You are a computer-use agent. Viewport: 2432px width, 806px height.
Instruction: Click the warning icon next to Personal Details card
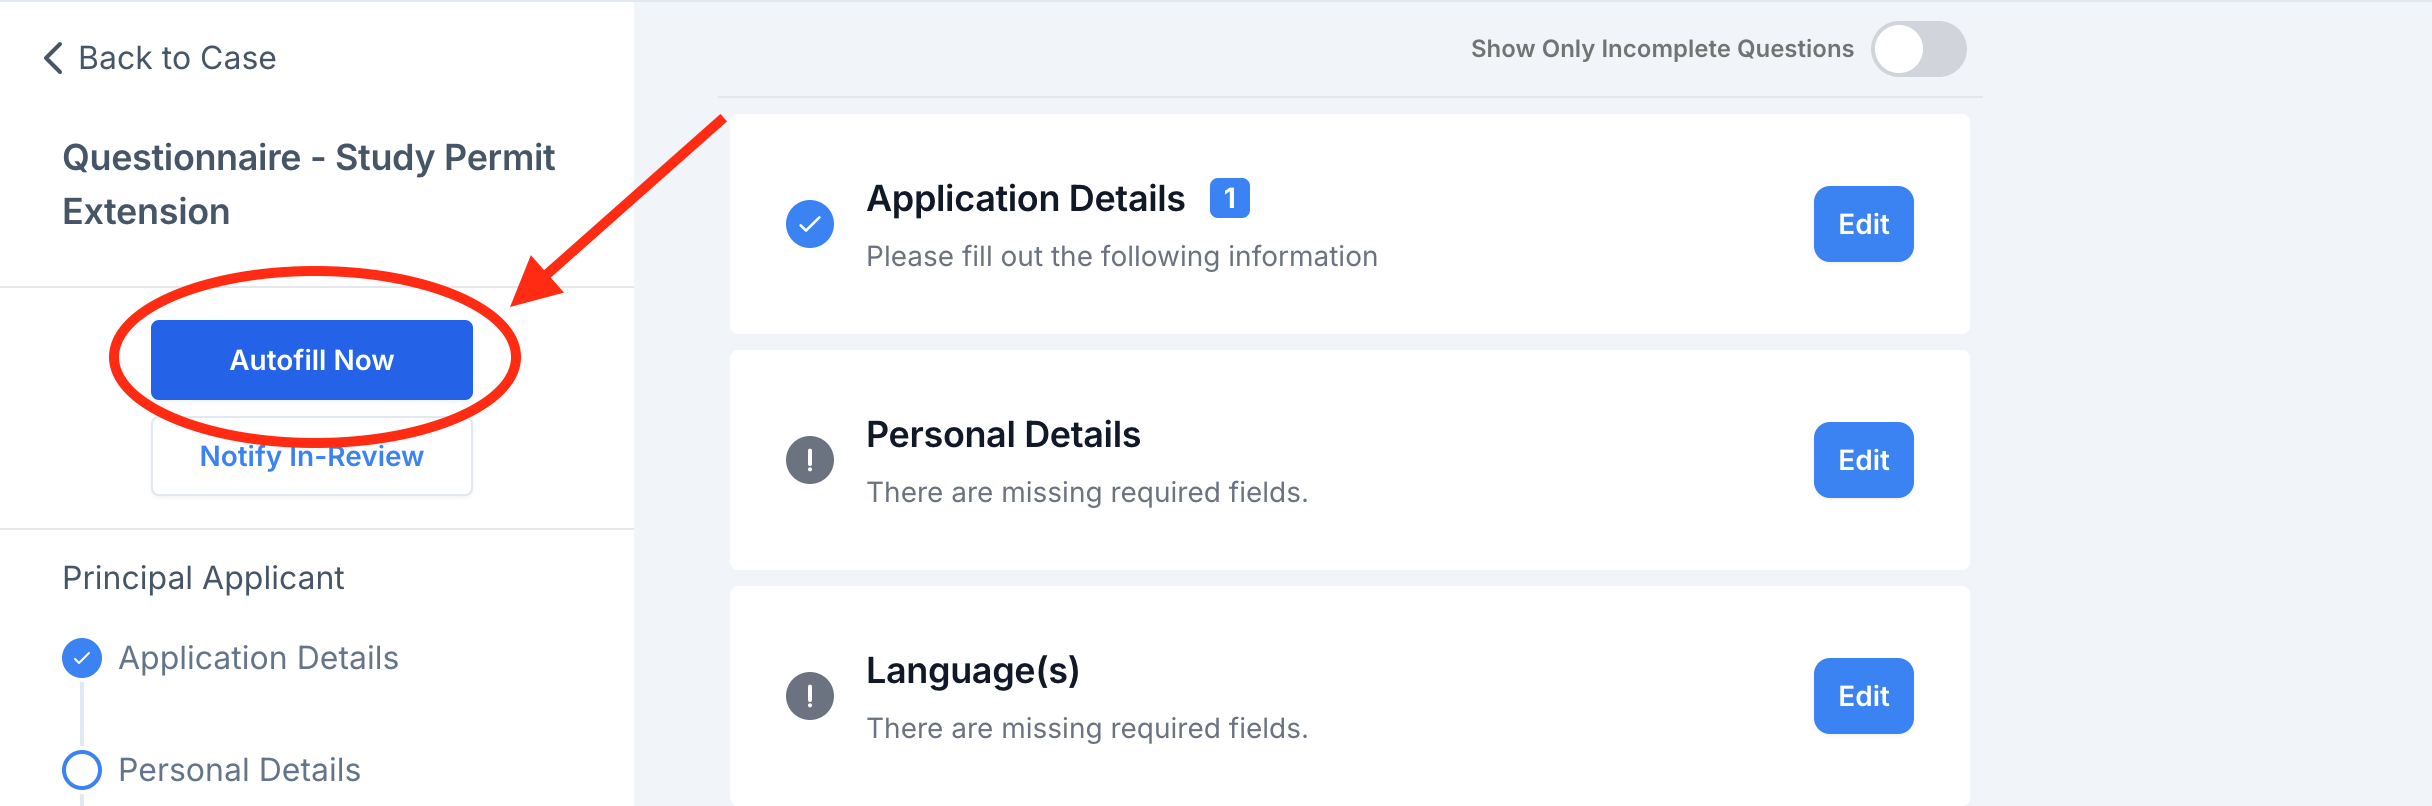tap(810, 460)
